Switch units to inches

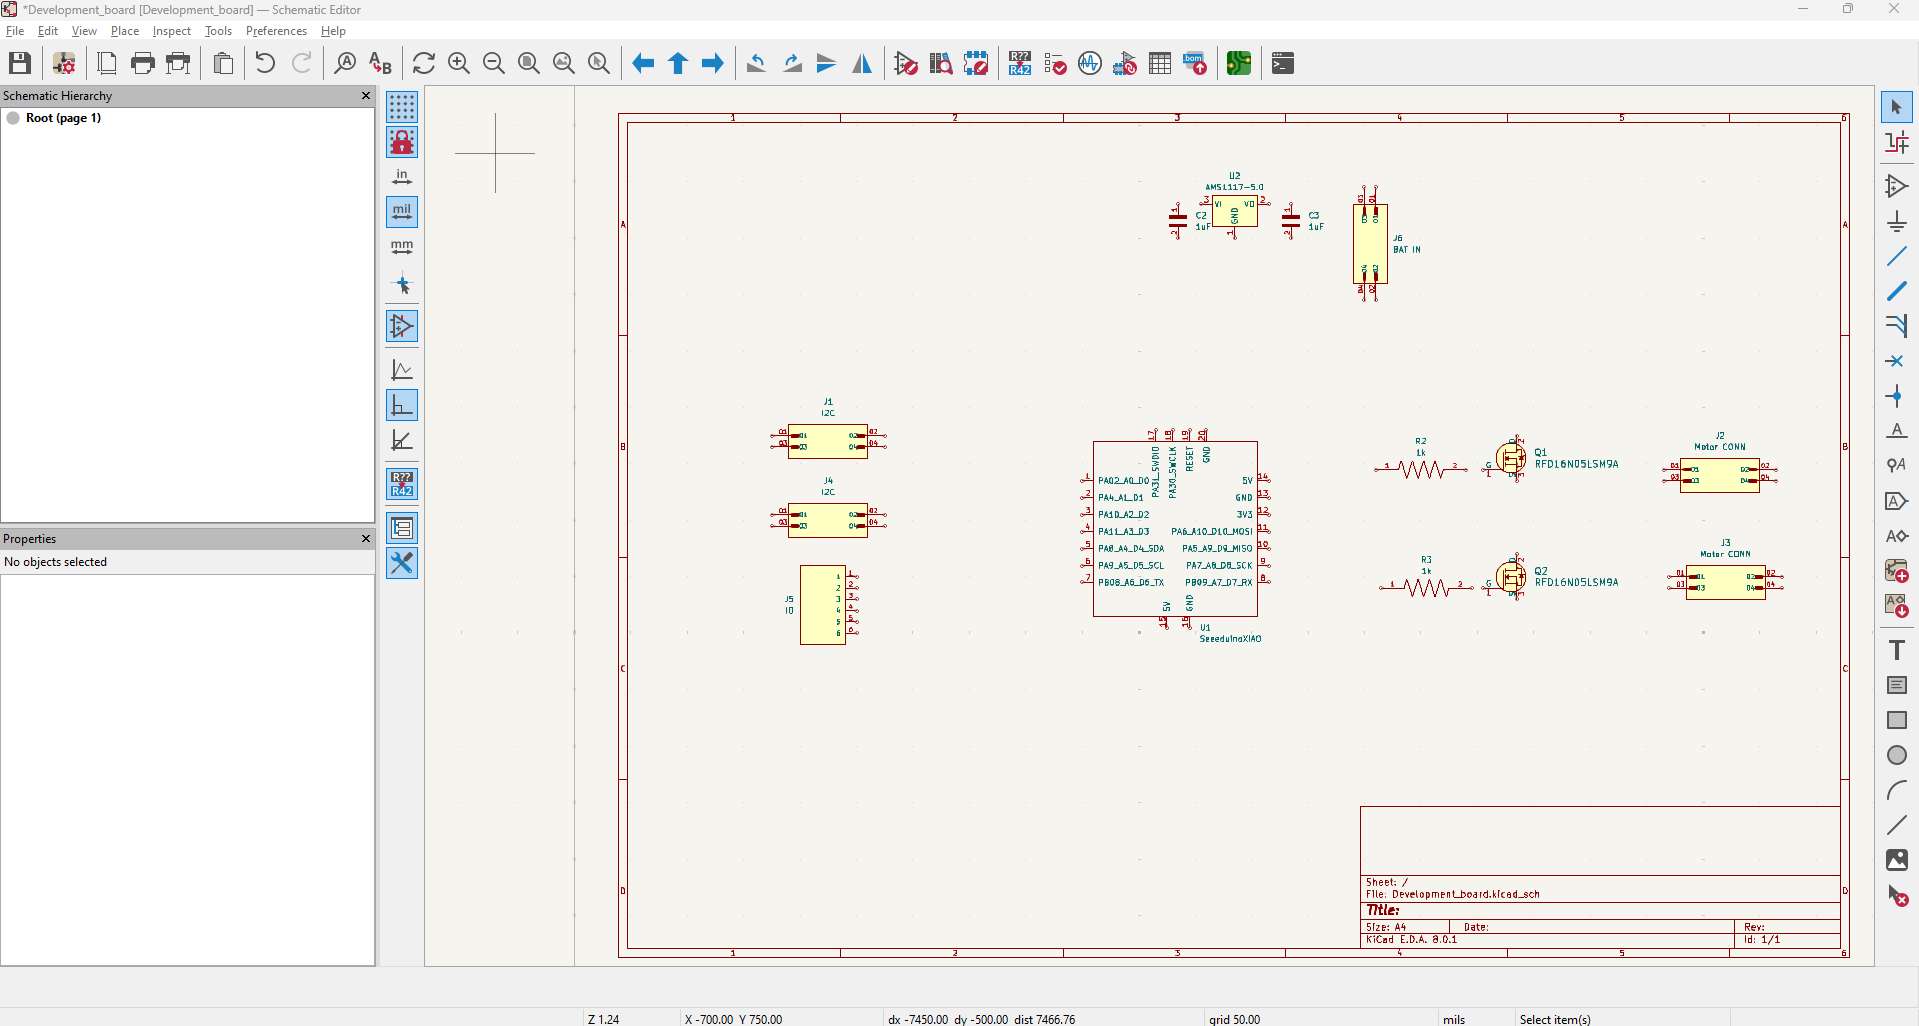[x=402, y=177]
